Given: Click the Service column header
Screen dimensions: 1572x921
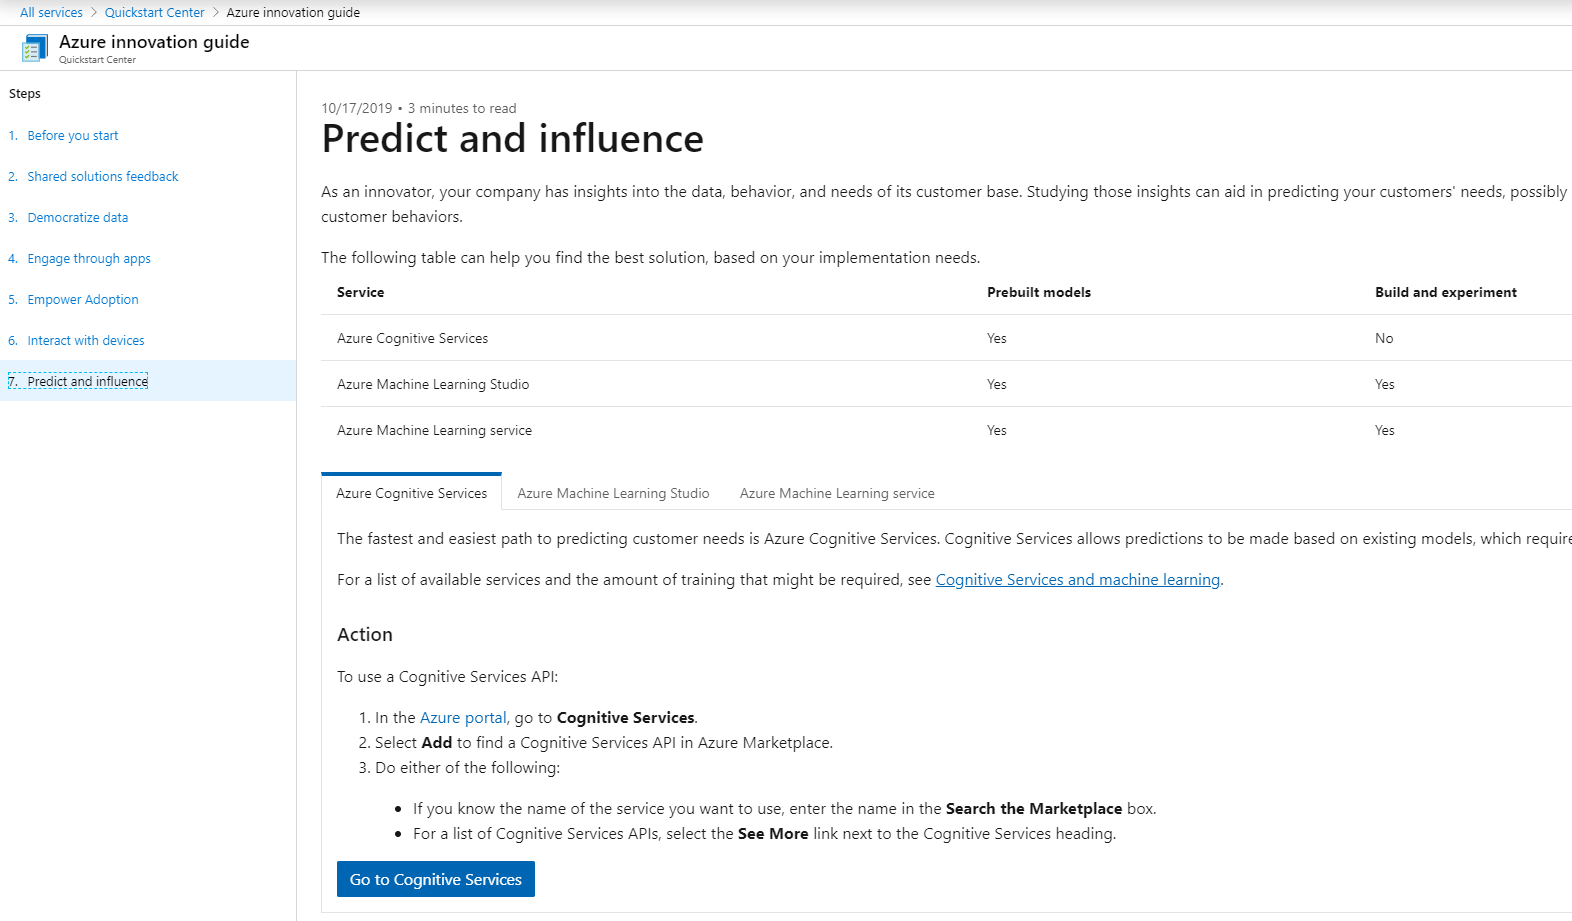Looking at the screenshot, I should [360, 293].
